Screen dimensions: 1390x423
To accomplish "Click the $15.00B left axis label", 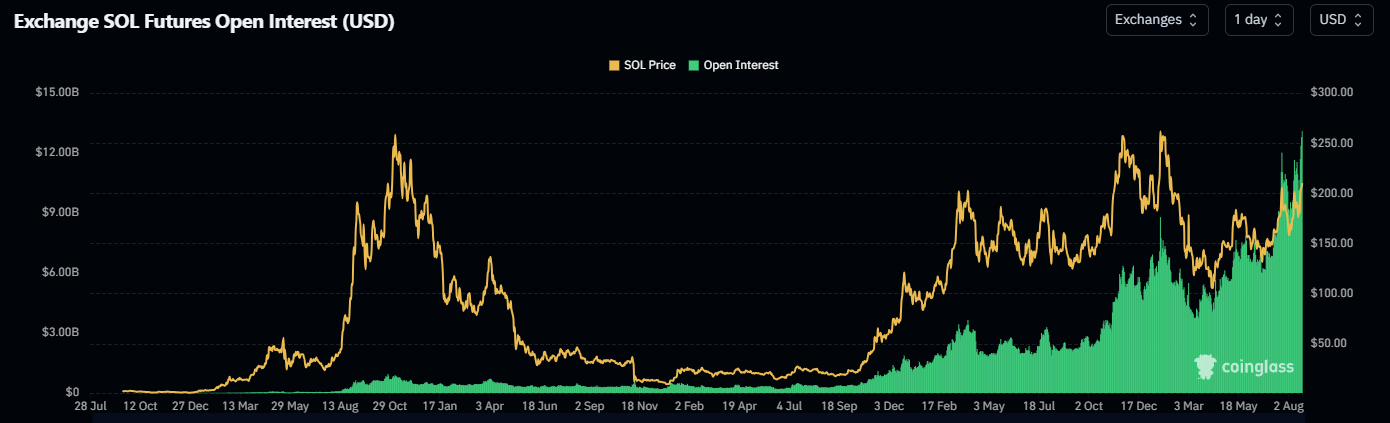I will coord(57,92).
